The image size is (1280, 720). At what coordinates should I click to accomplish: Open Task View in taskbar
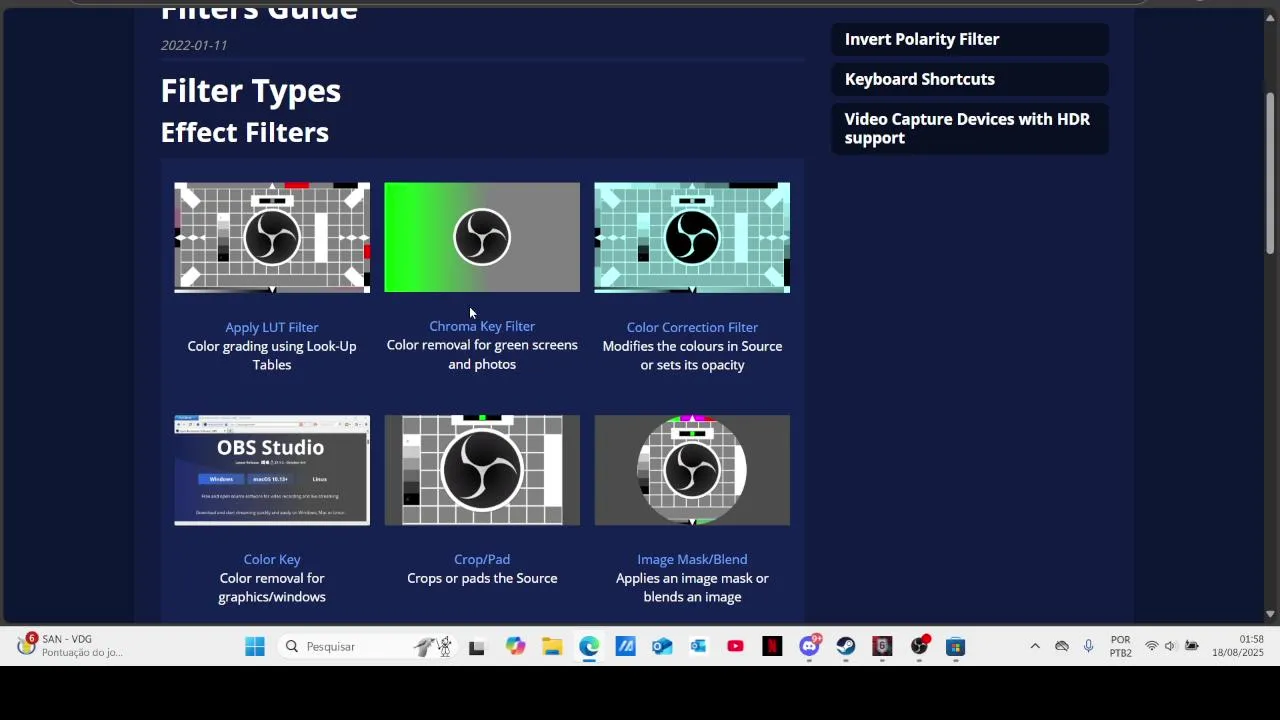click(477, 647)
